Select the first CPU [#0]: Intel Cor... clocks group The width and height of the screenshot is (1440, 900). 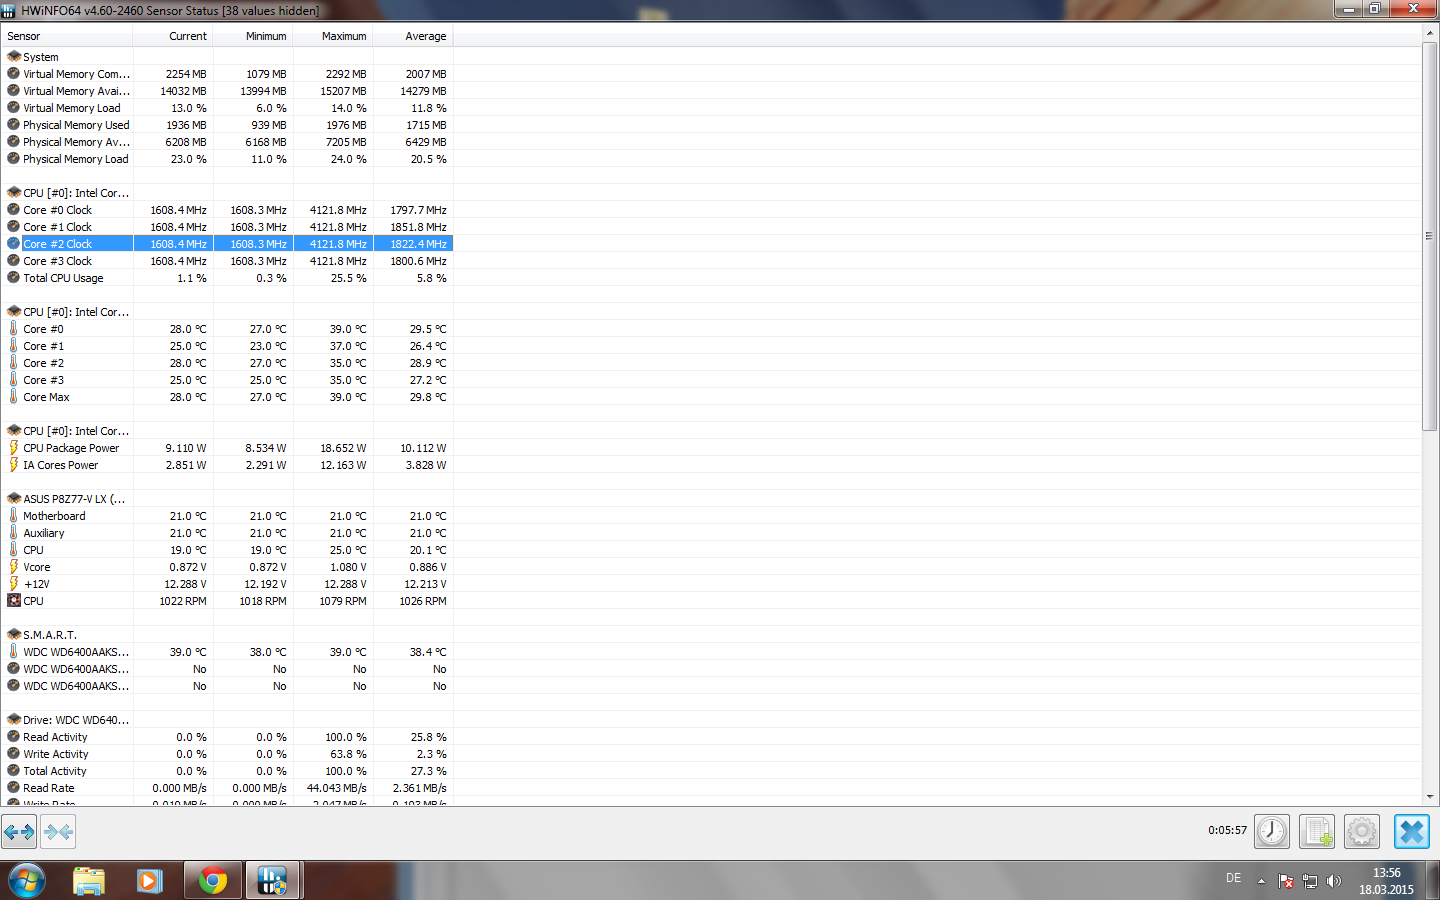pyautogui.click(x=68, y=193)
